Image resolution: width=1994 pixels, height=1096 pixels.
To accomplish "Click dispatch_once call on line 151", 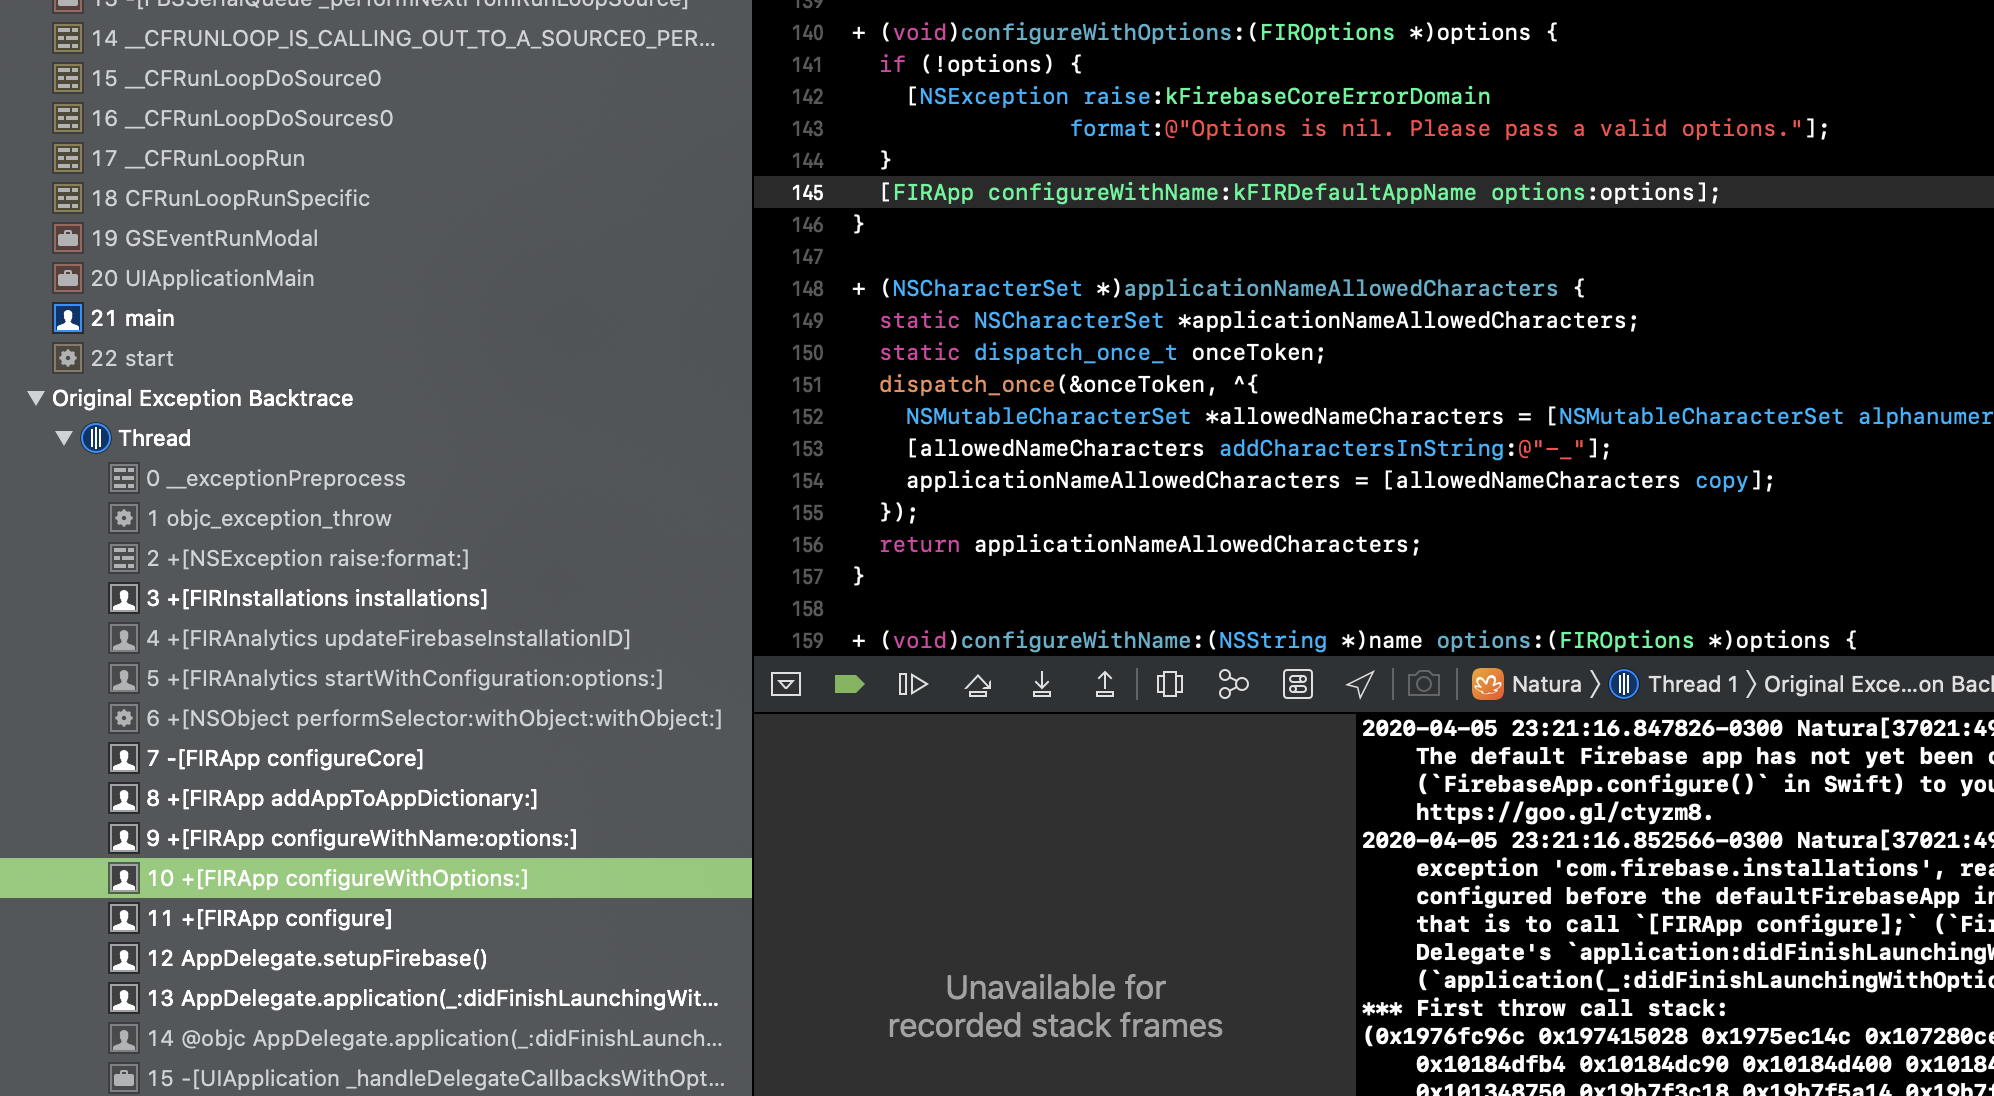I will [x=967, y=384].
